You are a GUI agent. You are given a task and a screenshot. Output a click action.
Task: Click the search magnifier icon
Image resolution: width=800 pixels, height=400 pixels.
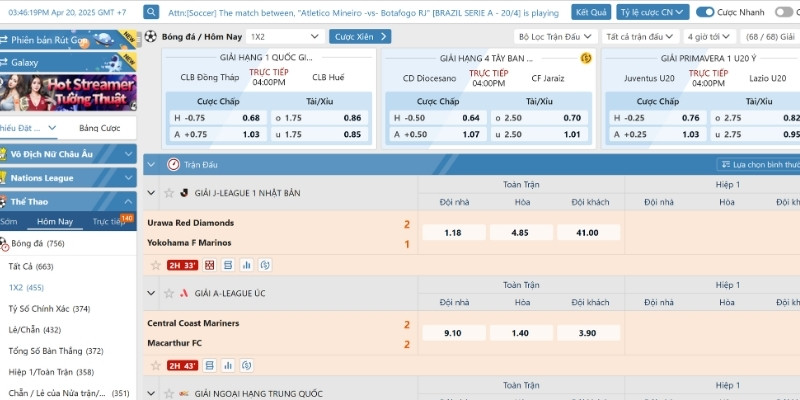tap(151, 12)
